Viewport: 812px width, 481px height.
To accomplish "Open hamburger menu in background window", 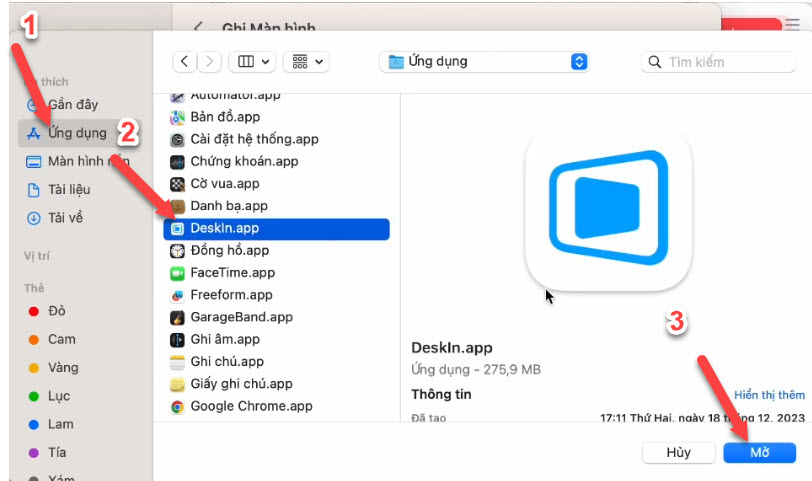I will click(x=792, y=24).
